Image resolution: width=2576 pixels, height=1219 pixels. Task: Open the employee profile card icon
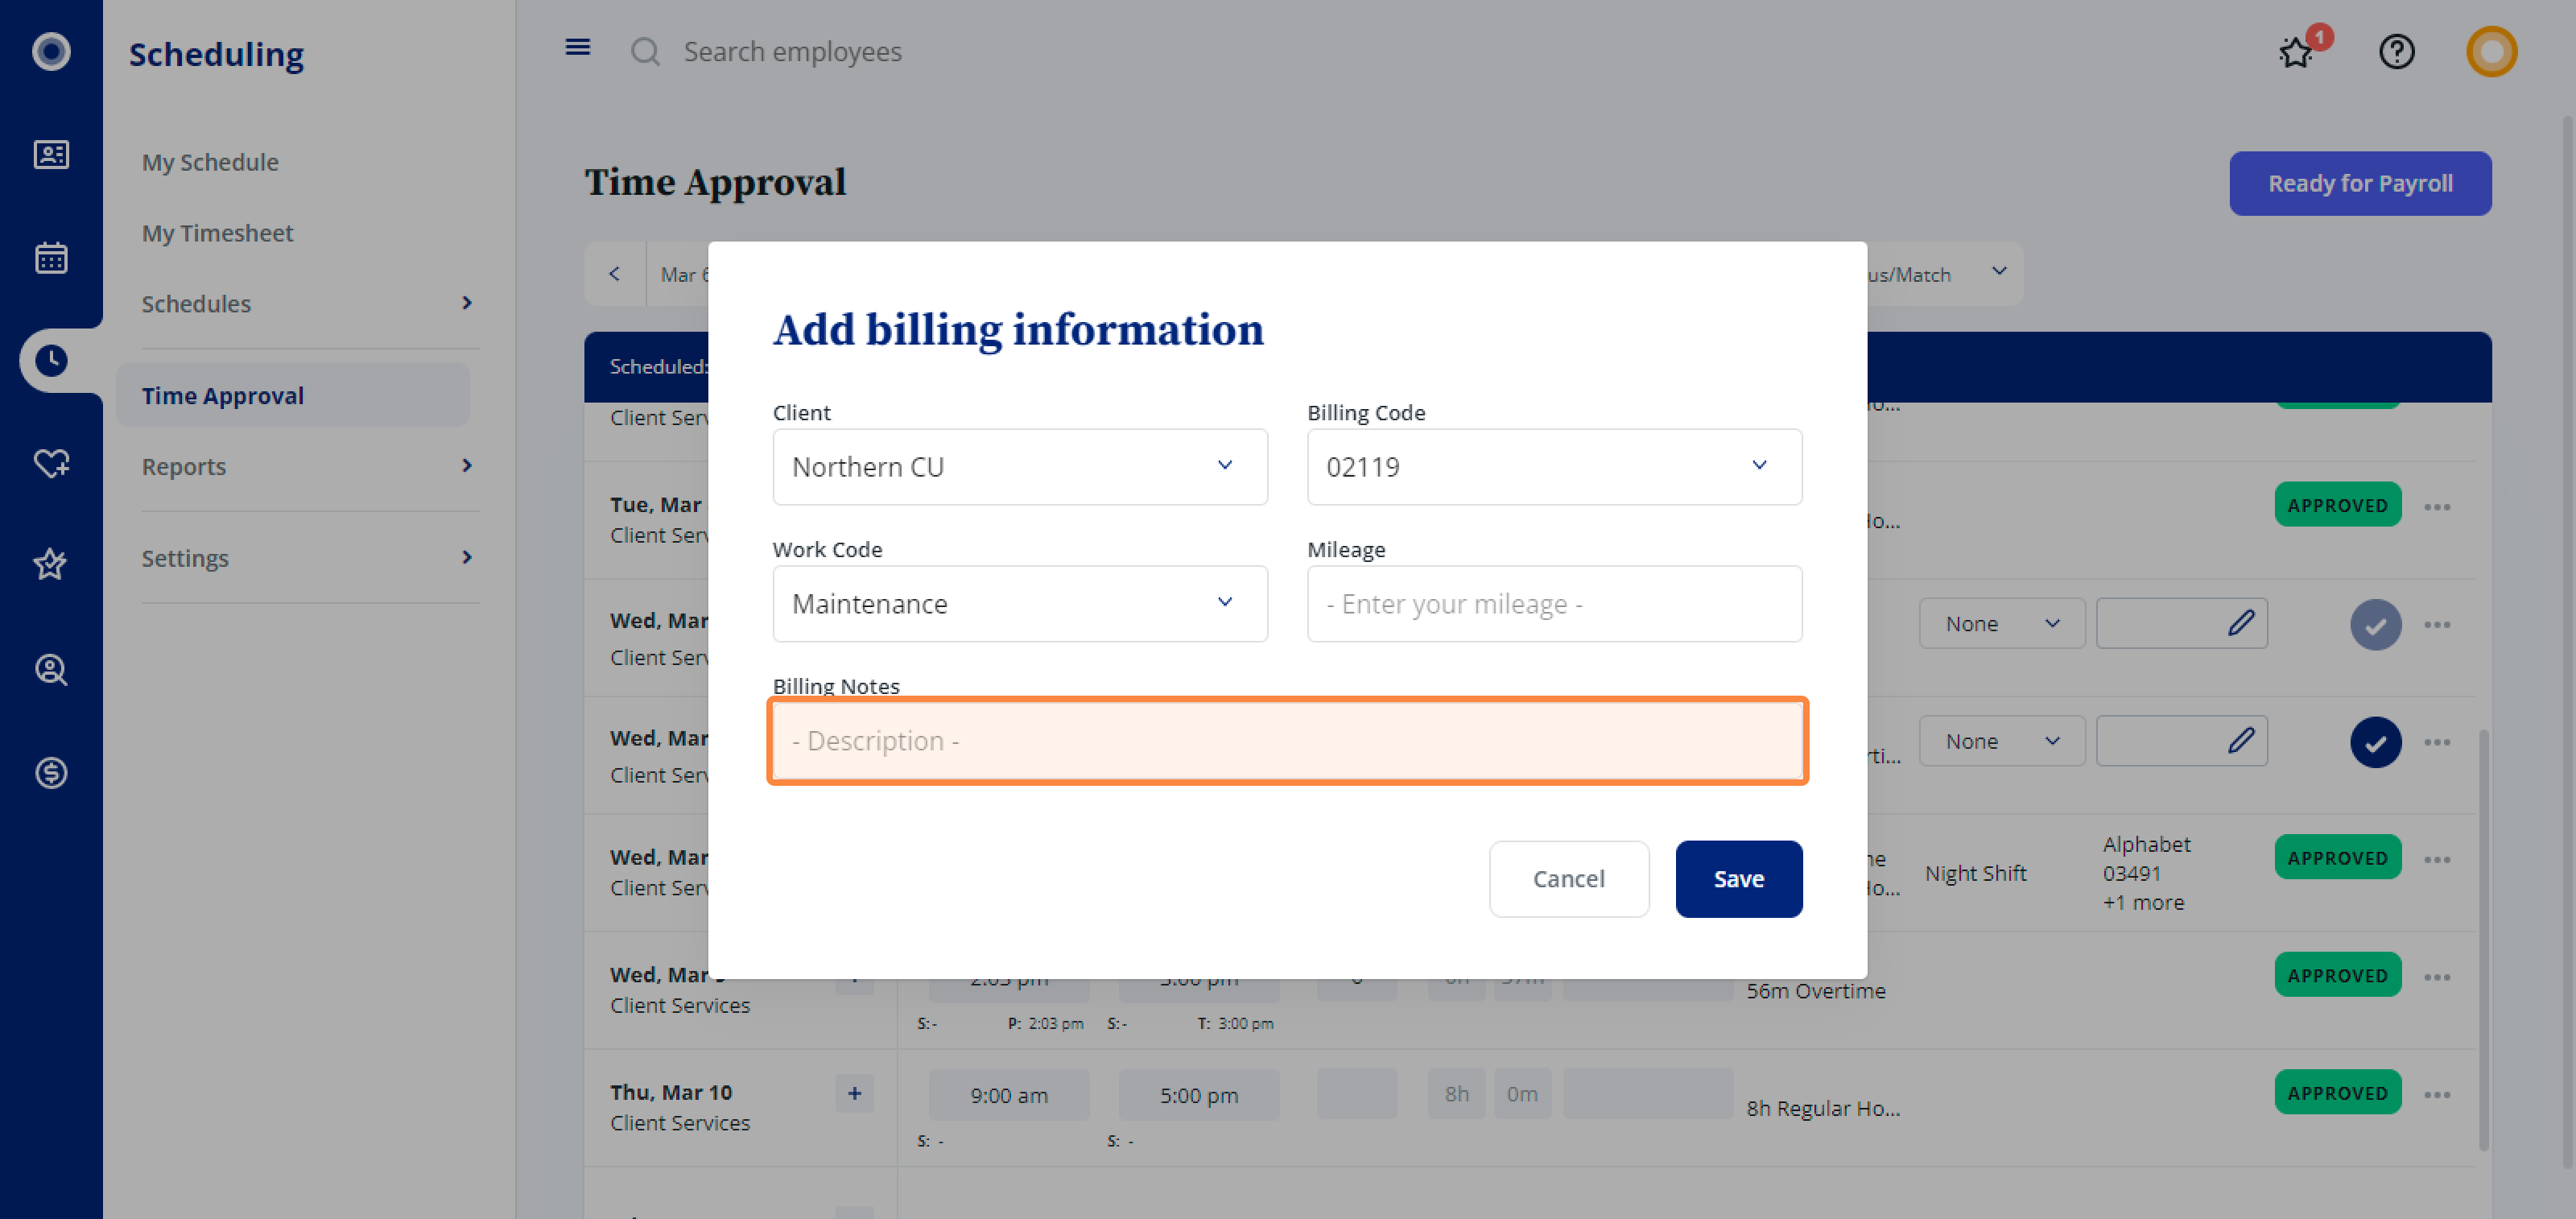[x=51, y=154]
